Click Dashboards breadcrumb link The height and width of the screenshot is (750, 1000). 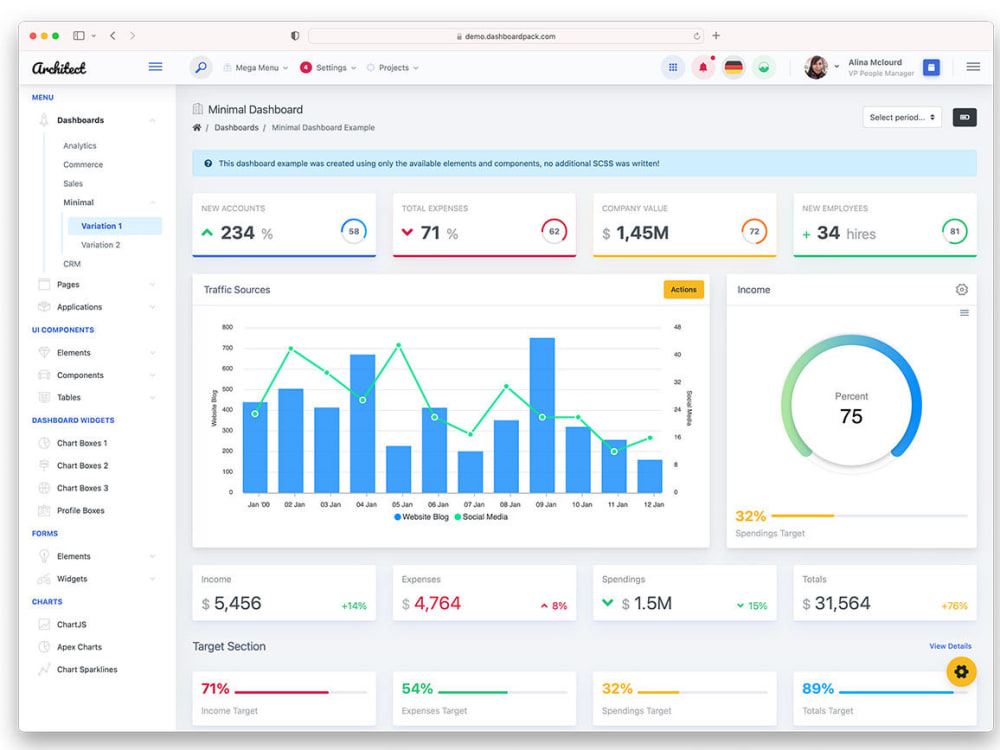click(x=236, y=128)
